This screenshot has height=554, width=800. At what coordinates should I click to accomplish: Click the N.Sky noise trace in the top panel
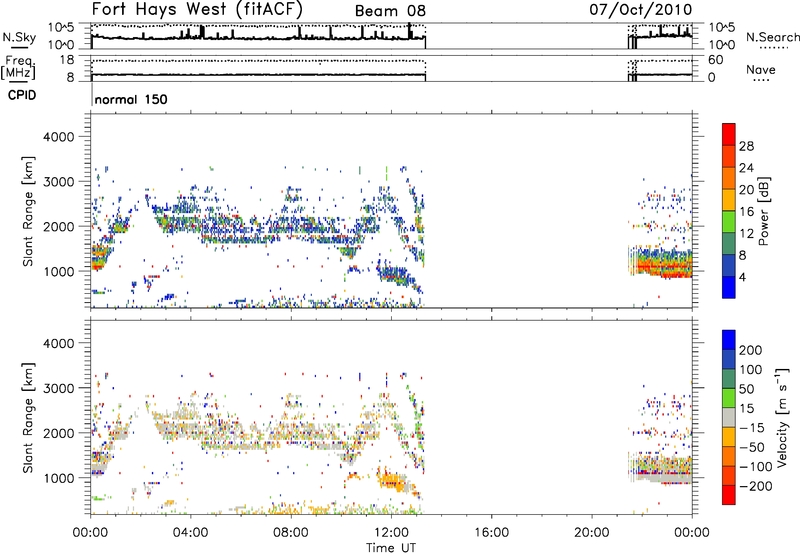(258, 37)
